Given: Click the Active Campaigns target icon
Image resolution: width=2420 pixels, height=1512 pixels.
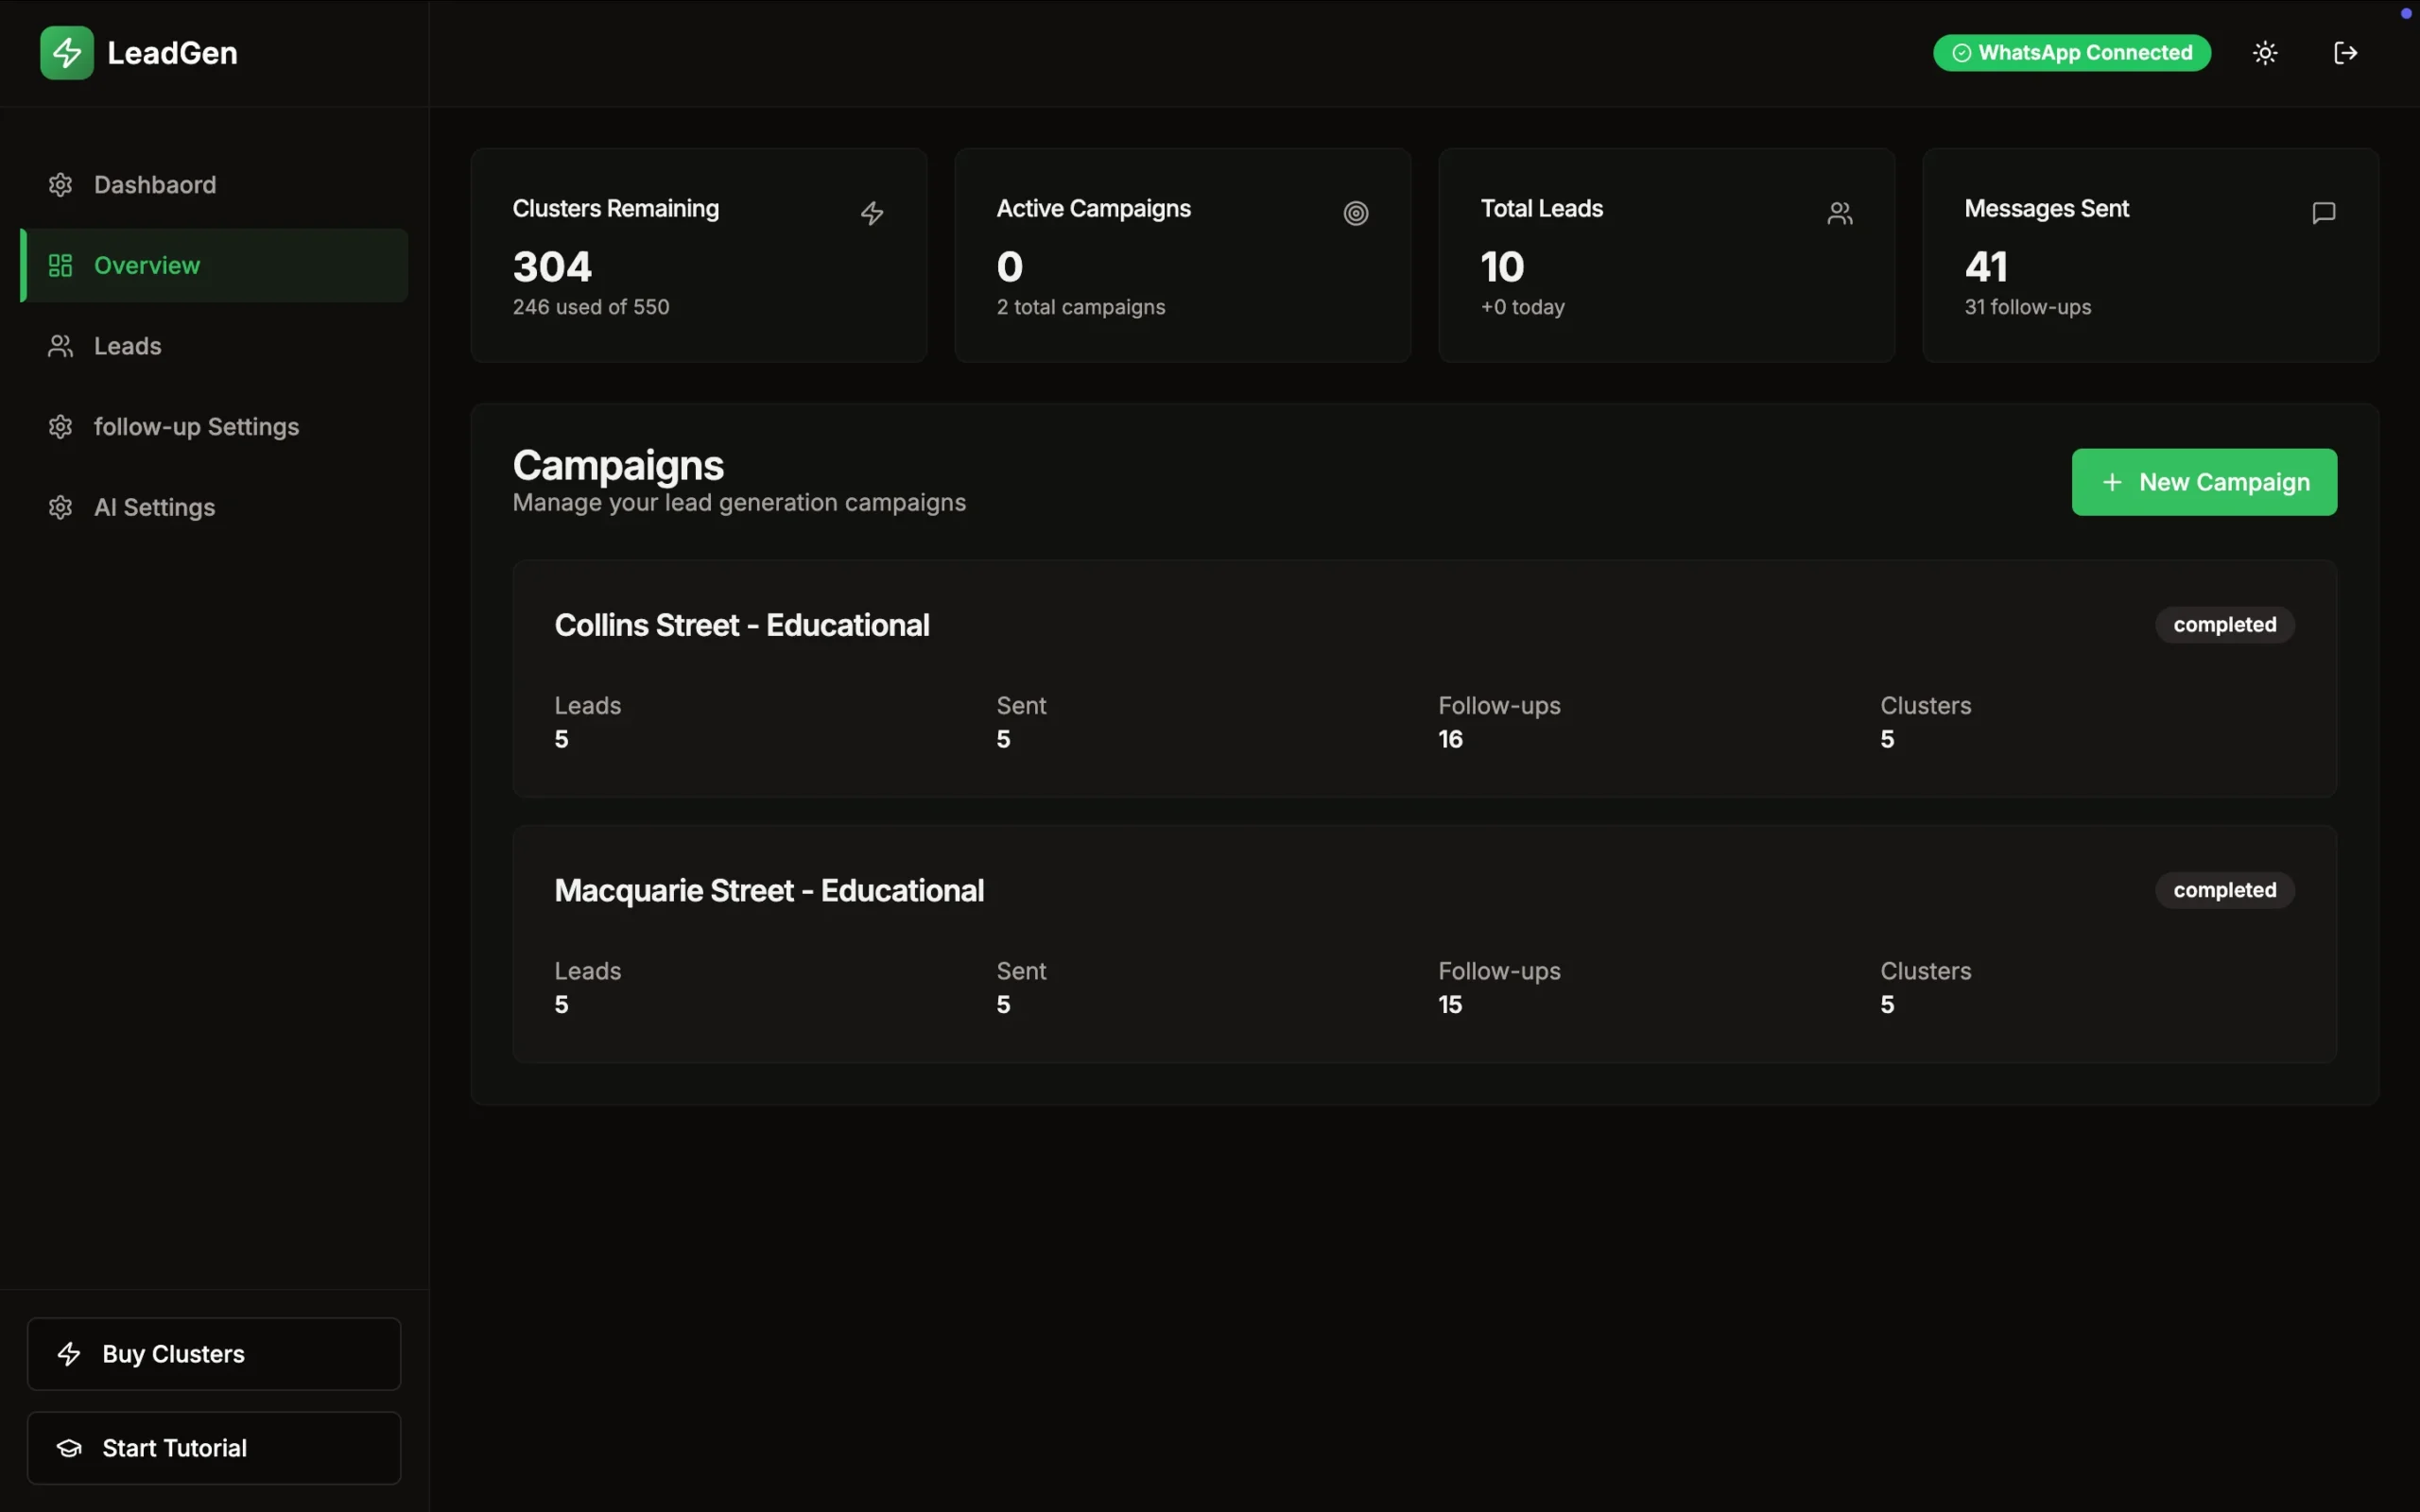Looking at the screenshot, I should [x=1355, y=213].
